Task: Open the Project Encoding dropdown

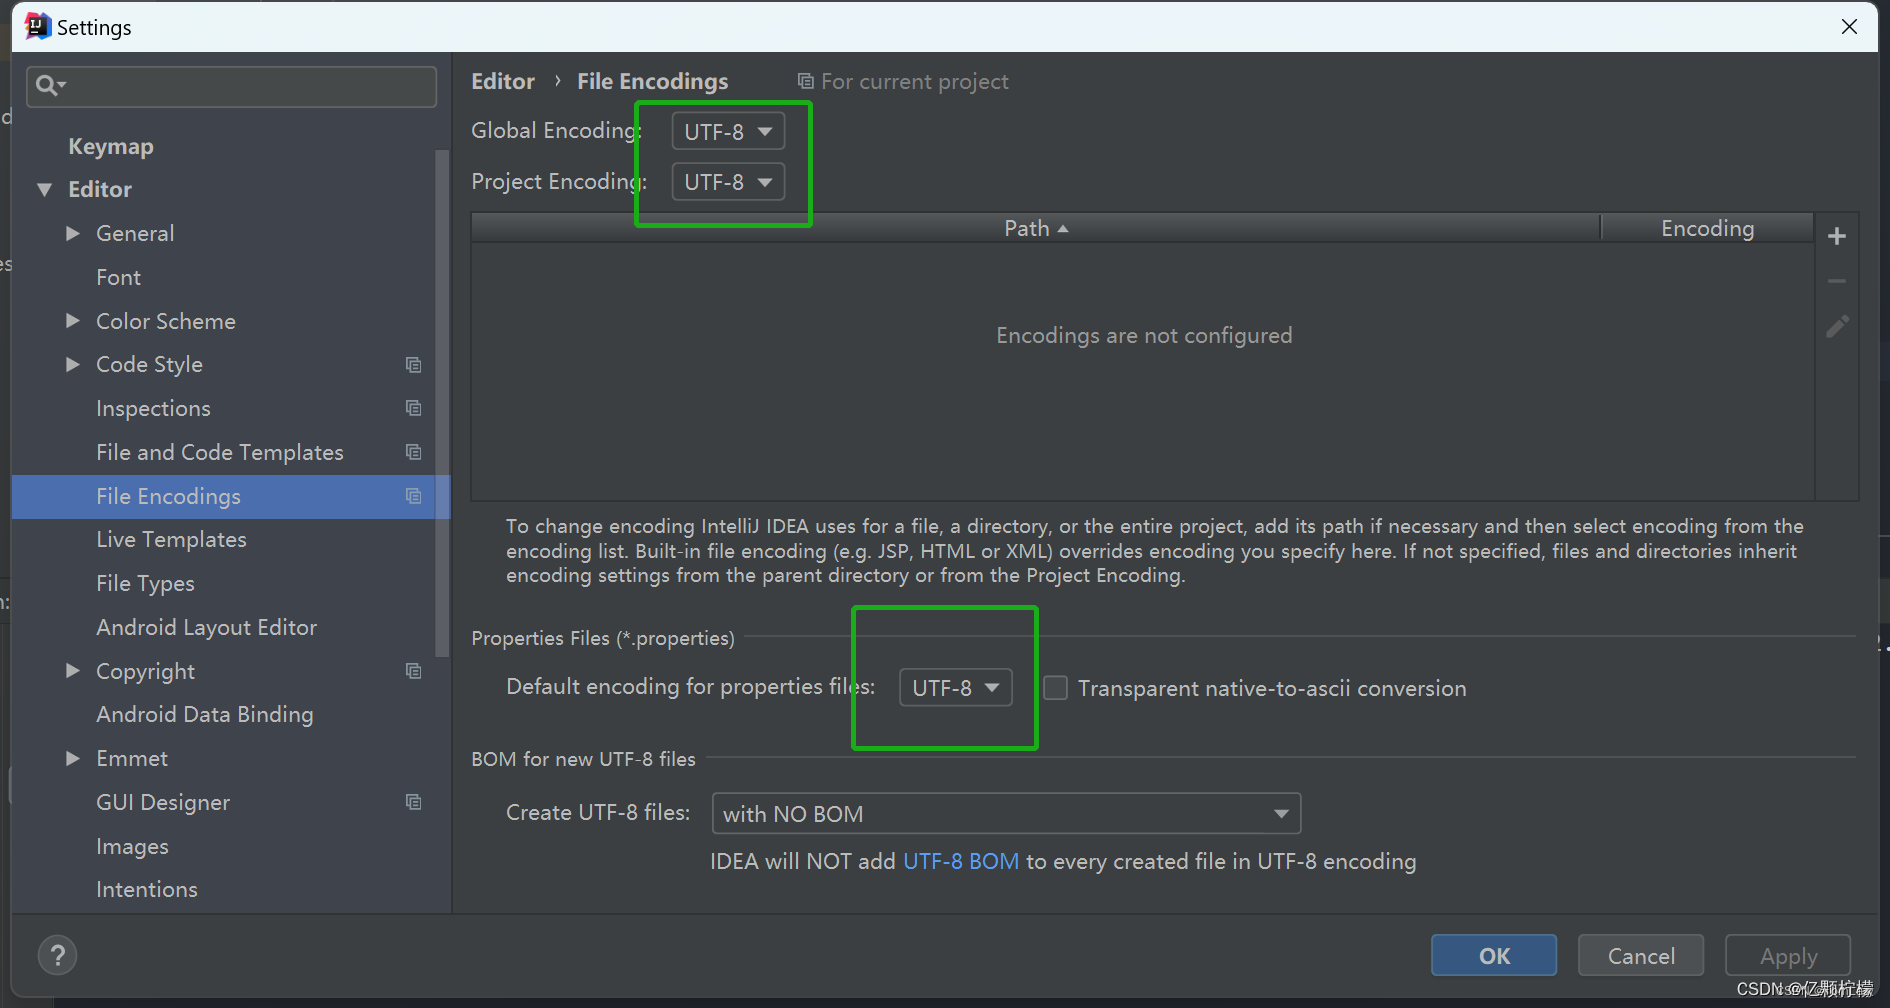Action: (728, 182)
